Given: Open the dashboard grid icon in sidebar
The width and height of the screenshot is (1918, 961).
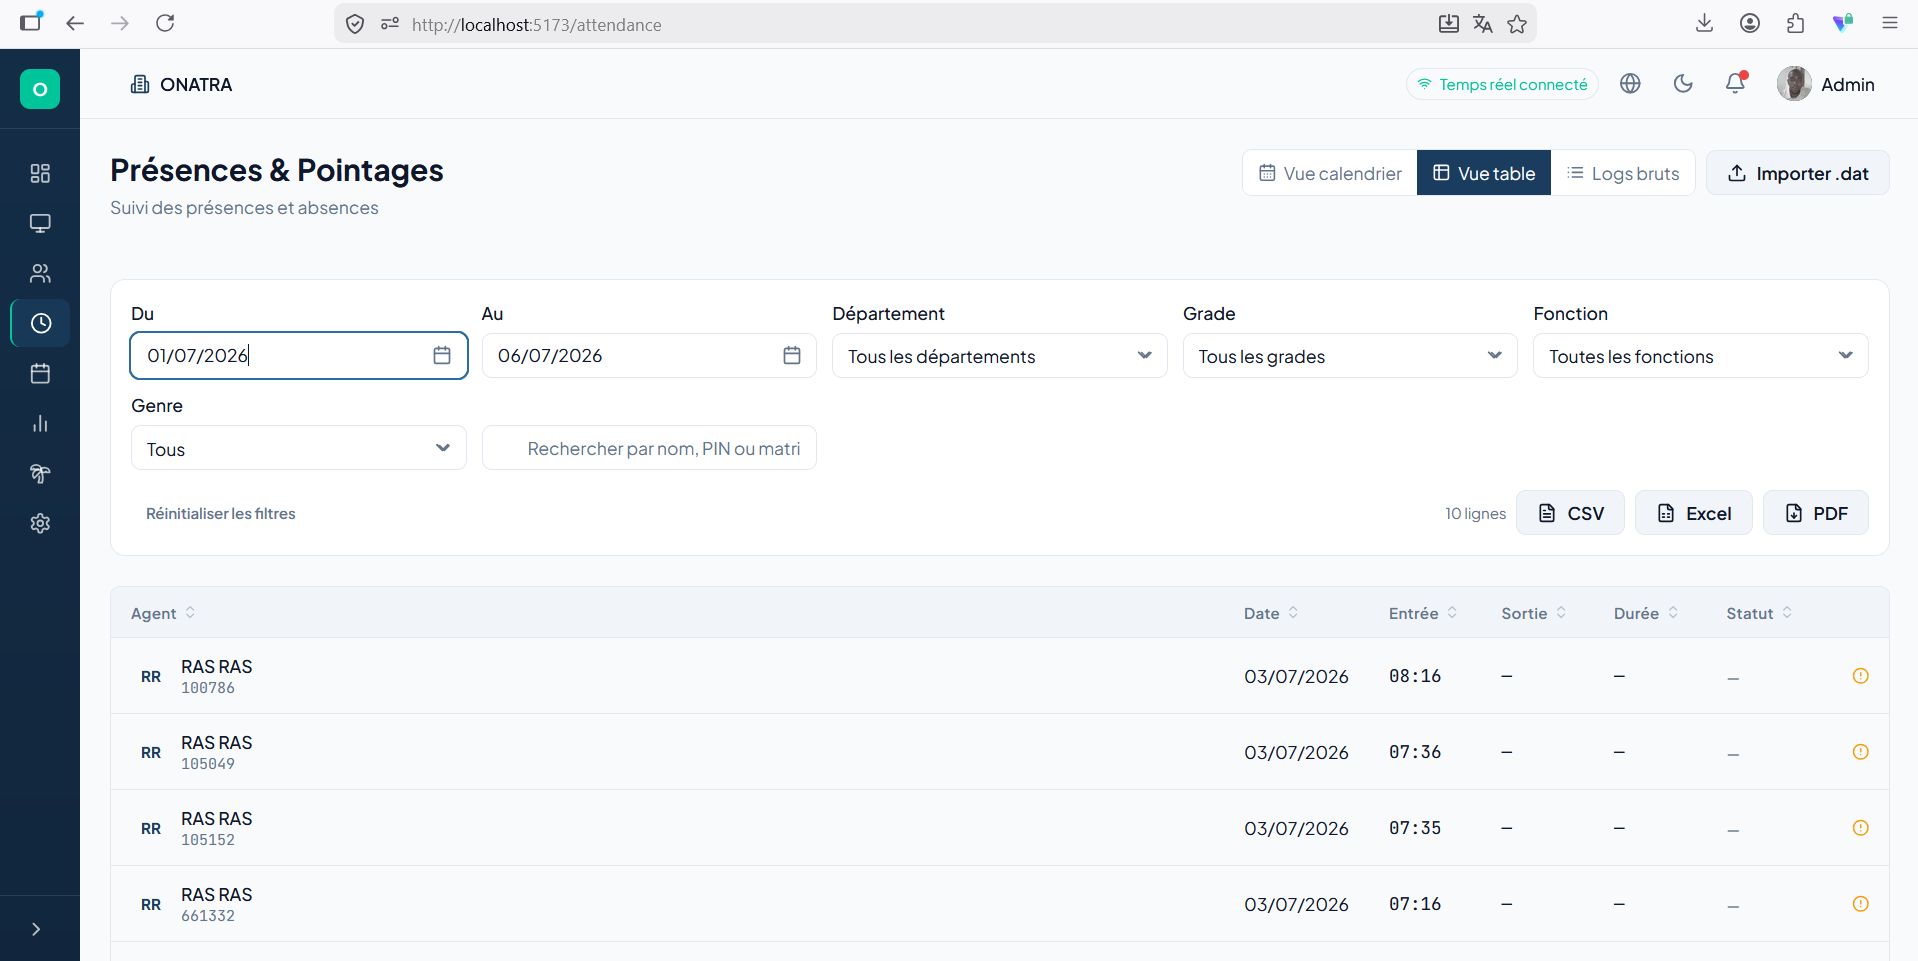Looking at the screenshot, I should pos(40,173).
